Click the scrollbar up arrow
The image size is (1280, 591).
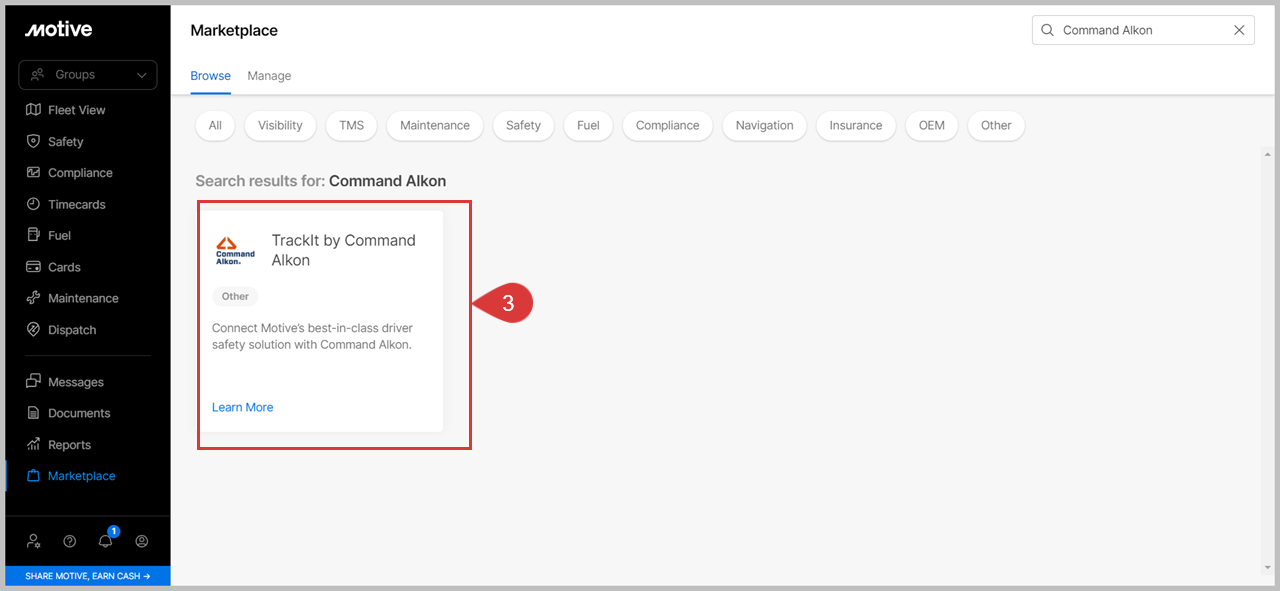click(1267, 155)
